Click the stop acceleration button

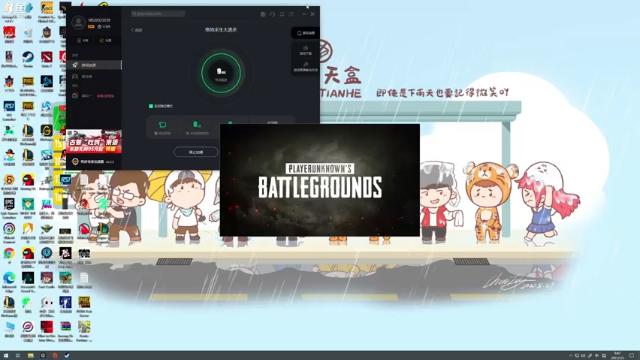[196, 152]
